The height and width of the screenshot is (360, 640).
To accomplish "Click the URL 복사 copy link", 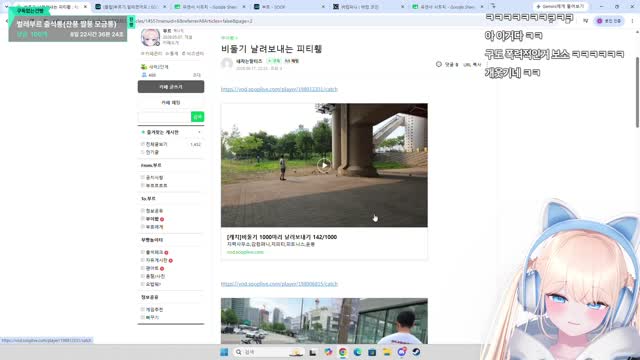I will point(472,64).
